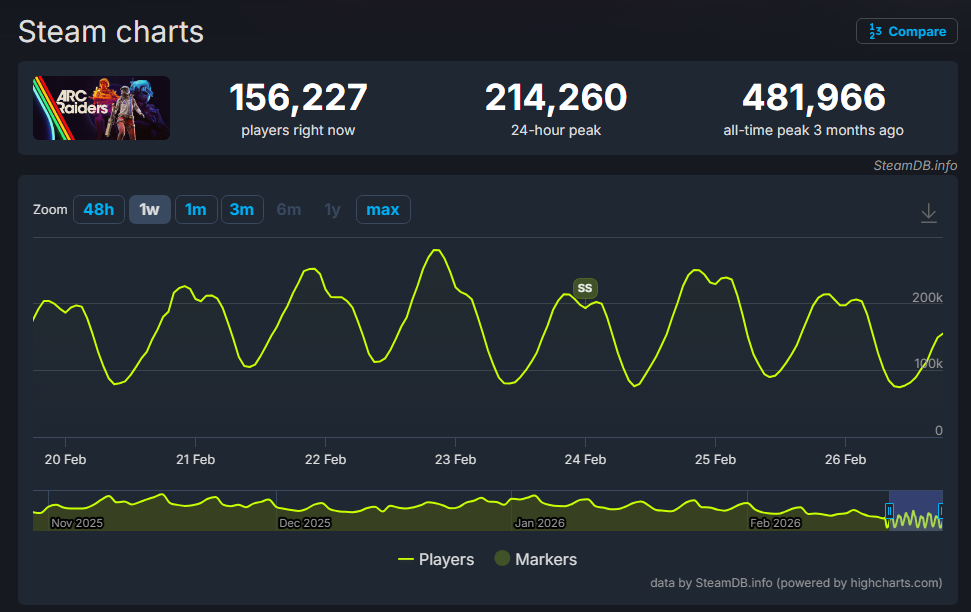The height and width of the screenshot is (612, 971).
Task: Show the max time range
Action: point(383,209)
